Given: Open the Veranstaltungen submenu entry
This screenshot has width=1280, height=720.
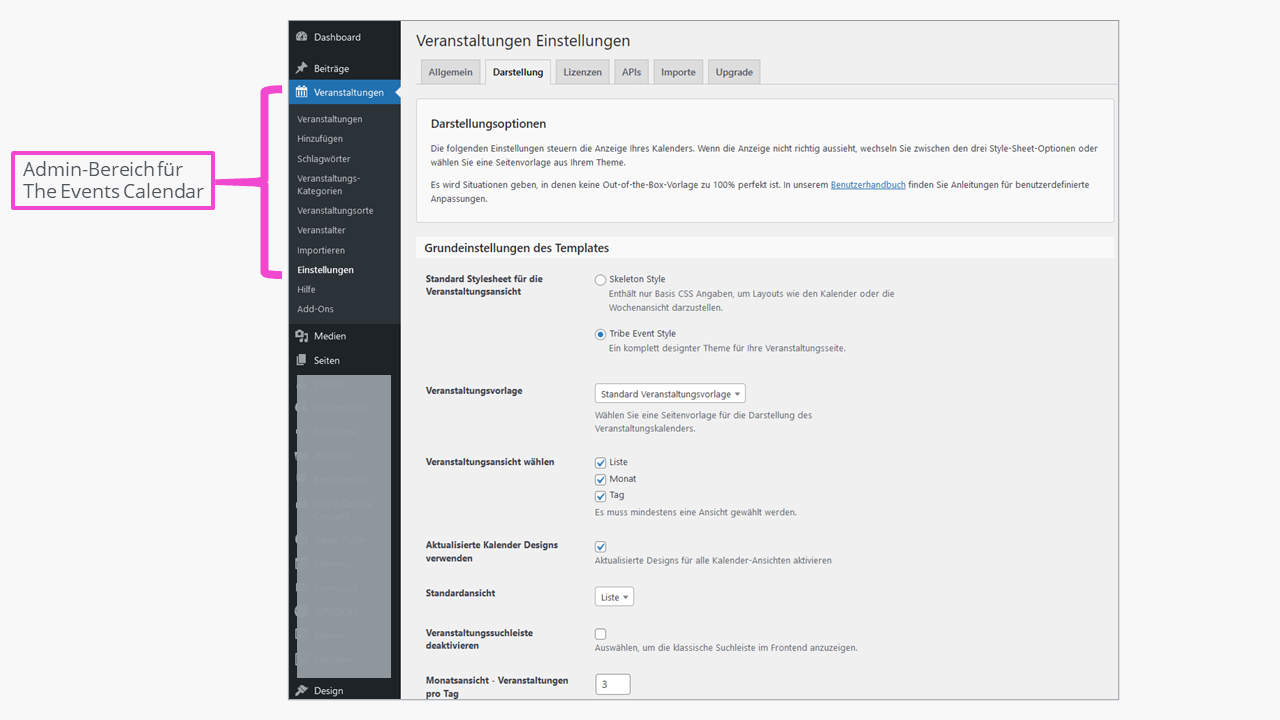Looking at the screenshot, I should click(x=330, y=119).
